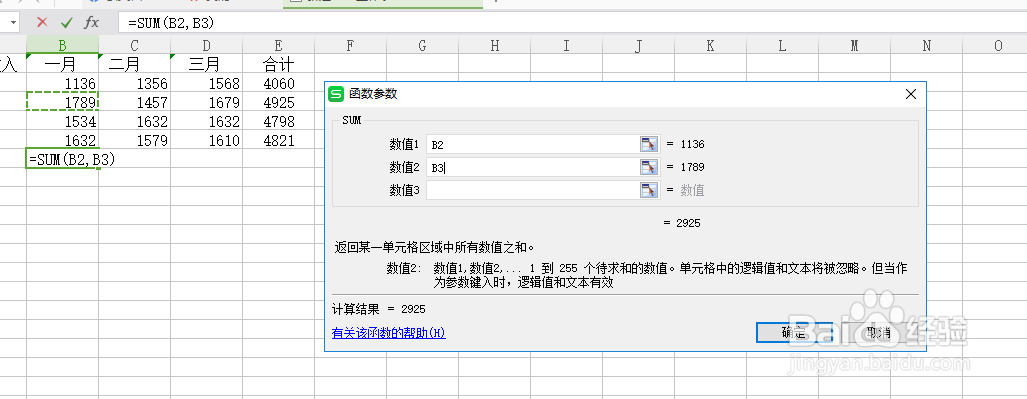Select column J header
This screenshot has height=399, width=1027.
639,45
